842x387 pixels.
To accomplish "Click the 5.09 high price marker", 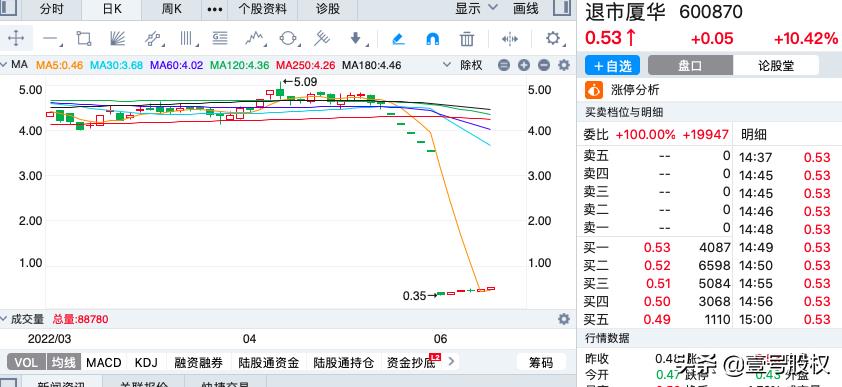I will click(x=300, y=82).
